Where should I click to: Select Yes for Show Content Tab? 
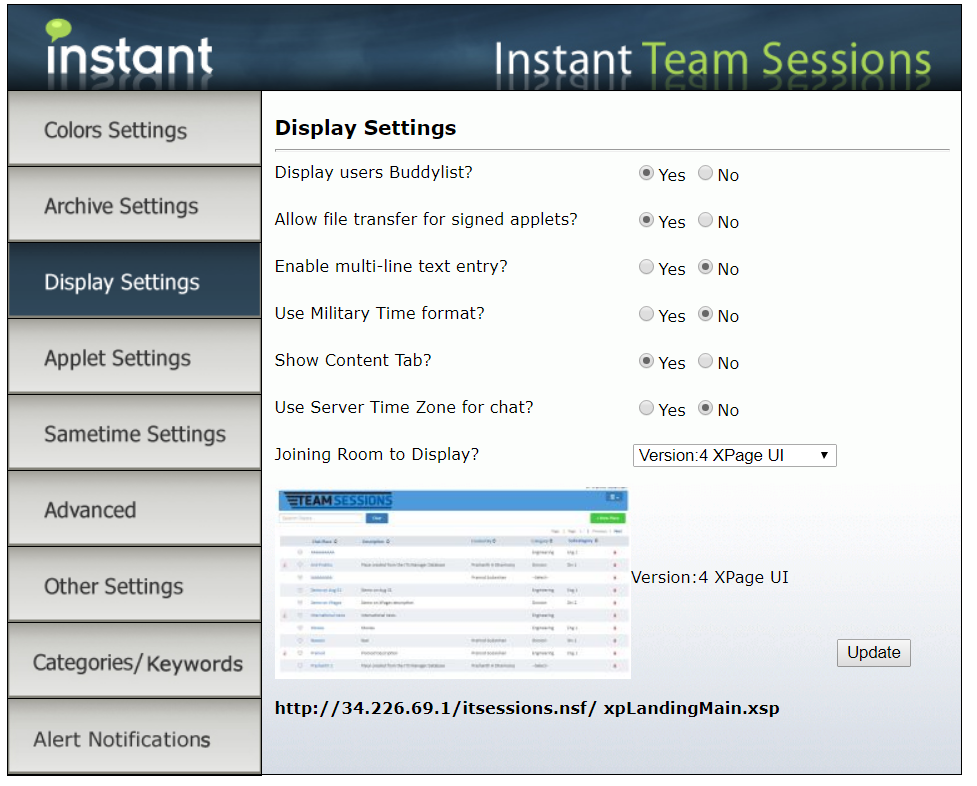[646, 361]
